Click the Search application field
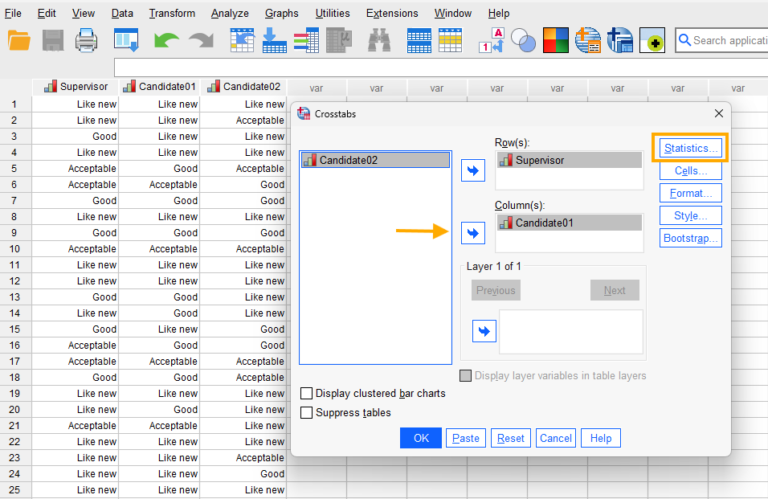 pos(721,40)
